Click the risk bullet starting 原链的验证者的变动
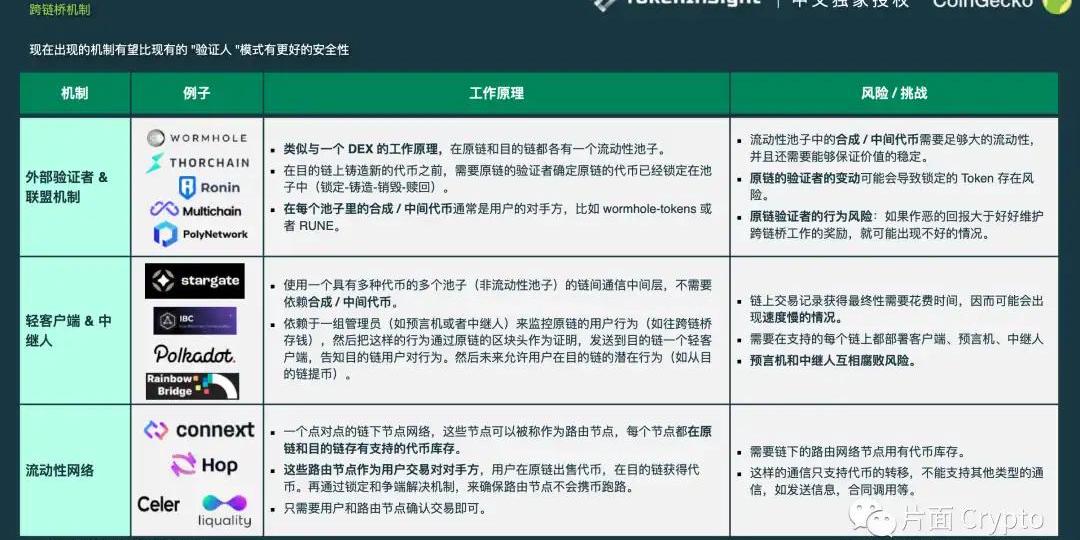This screenshot has width=1080, height=540. (x=885, y=187)
